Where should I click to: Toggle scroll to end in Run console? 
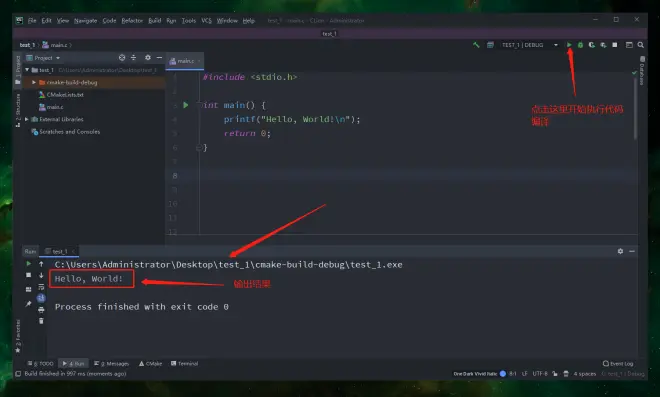coord(41,298)
